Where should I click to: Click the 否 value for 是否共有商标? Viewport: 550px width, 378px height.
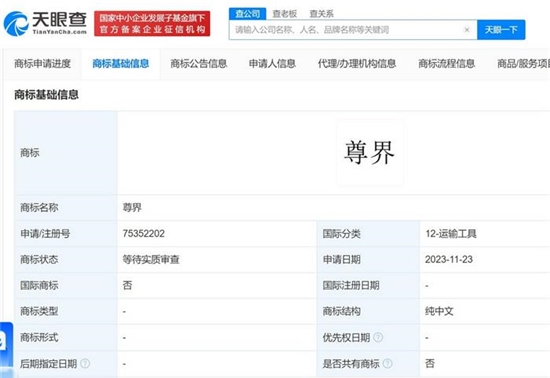click(430, 363)
